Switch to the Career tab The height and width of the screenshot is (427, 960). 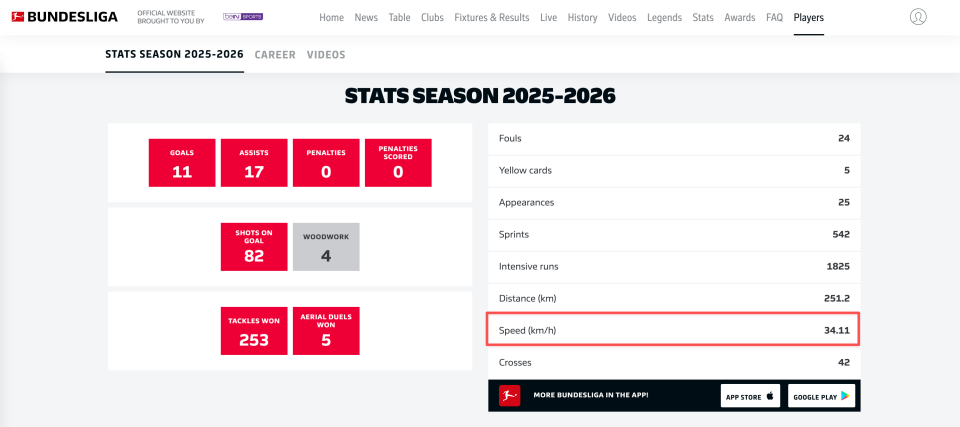click(x=275, y=55)
